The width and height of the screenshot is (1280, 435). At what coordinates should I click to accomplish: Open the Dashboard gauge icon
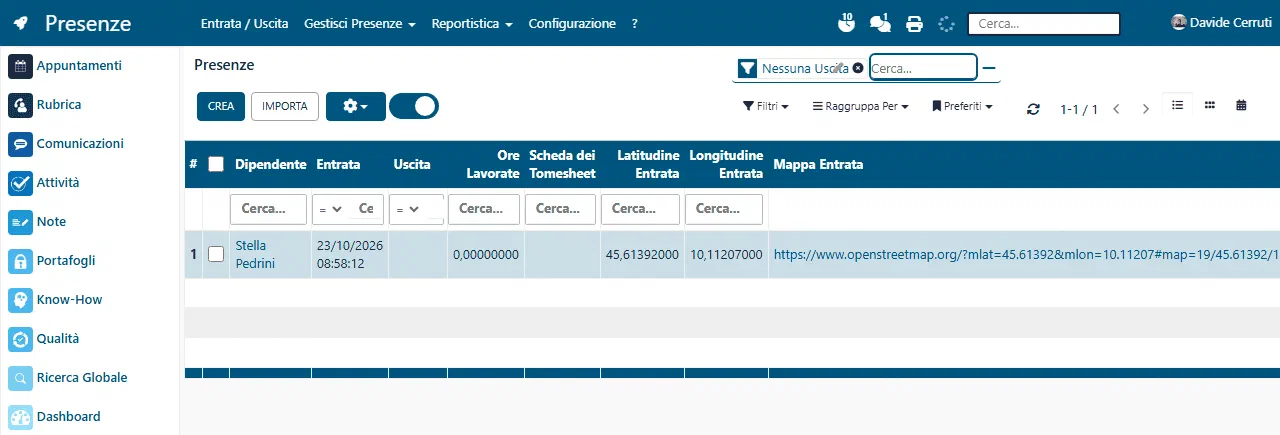click(x=20, y=417)
